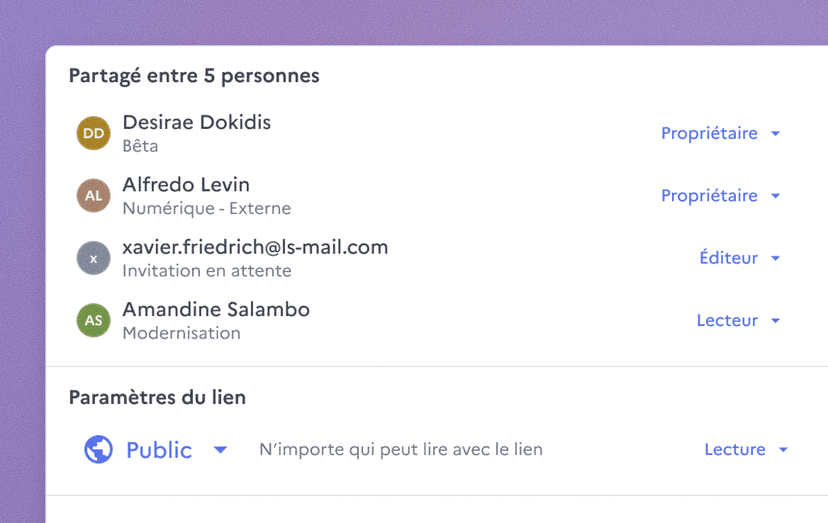This screenshot has height=523, width=828.
Task: Select the Alfredo Levin name
Action: coord(186,185)
